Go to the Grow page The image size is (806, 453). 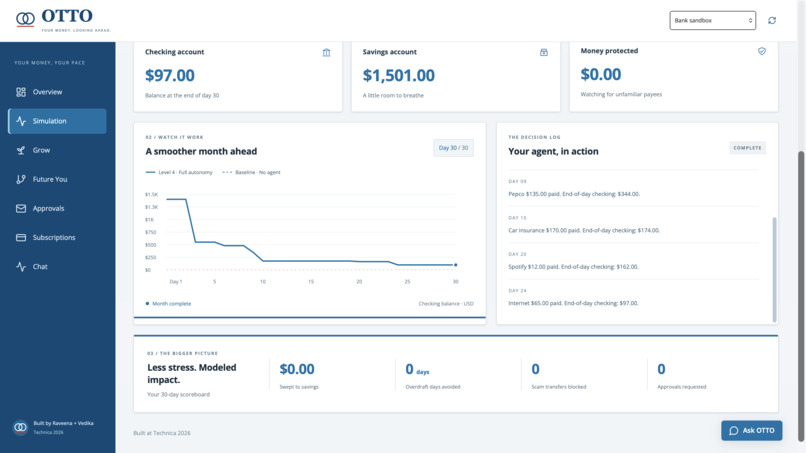(57, 150)
